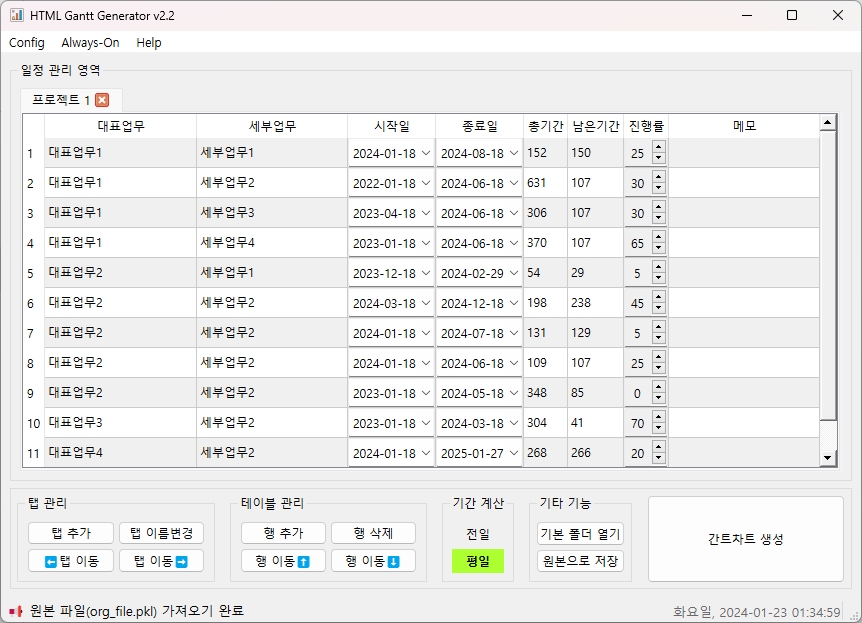The height and width of the screenshot is (623, 862).
Task: Click the table scrollbar down arrow
Action: coord(828,457)
